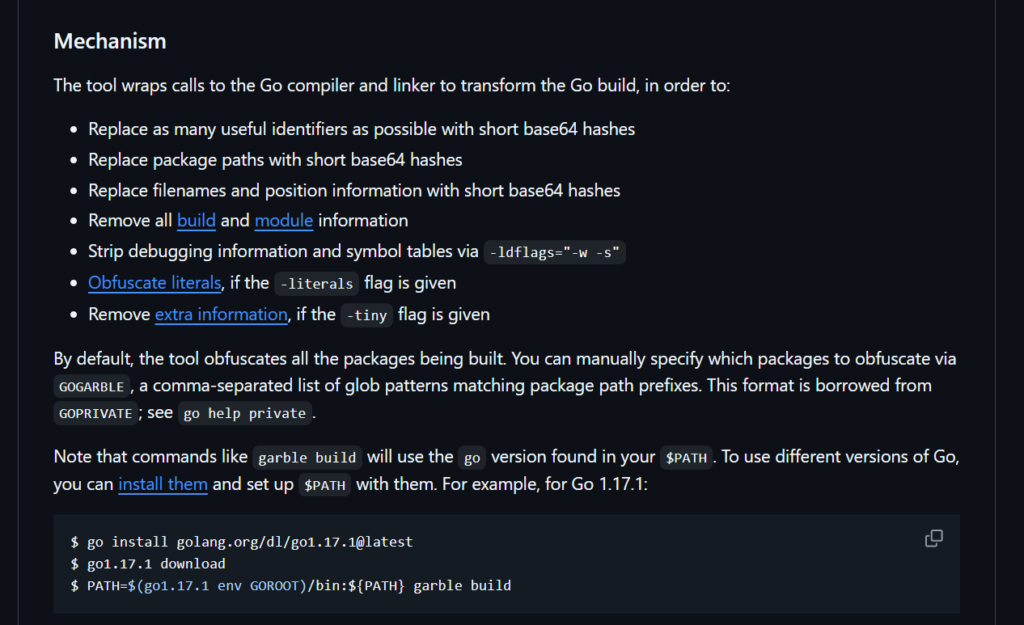
Task: Click the "install them" link
Action: pos(163,485)
